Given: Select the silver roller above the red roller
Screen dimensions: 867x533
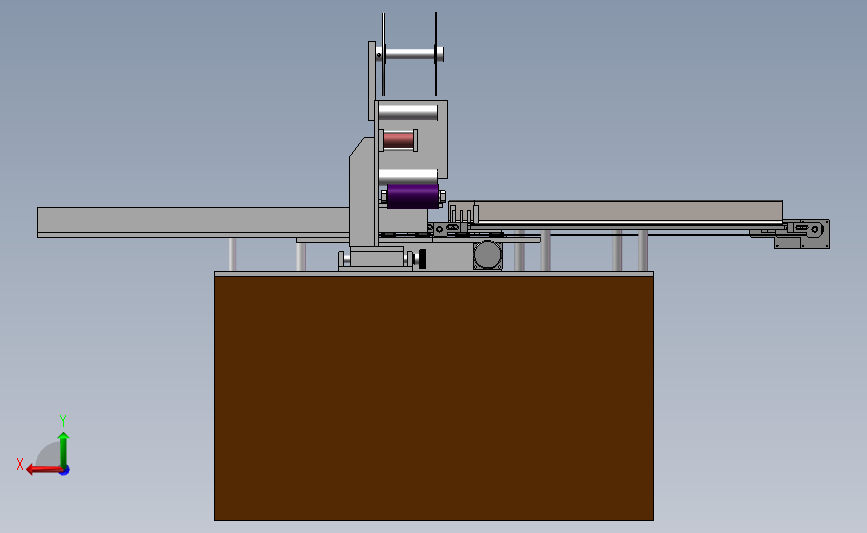Looking at the screenshot, I should pyautogui.click(x=408, y=112).
